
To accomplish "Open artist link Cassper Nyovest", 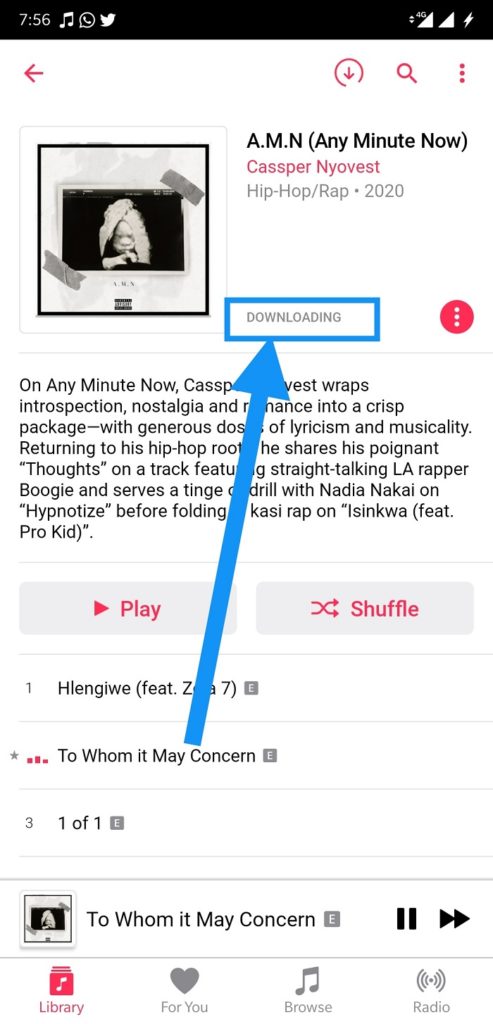I will click(x=313, y=167).
